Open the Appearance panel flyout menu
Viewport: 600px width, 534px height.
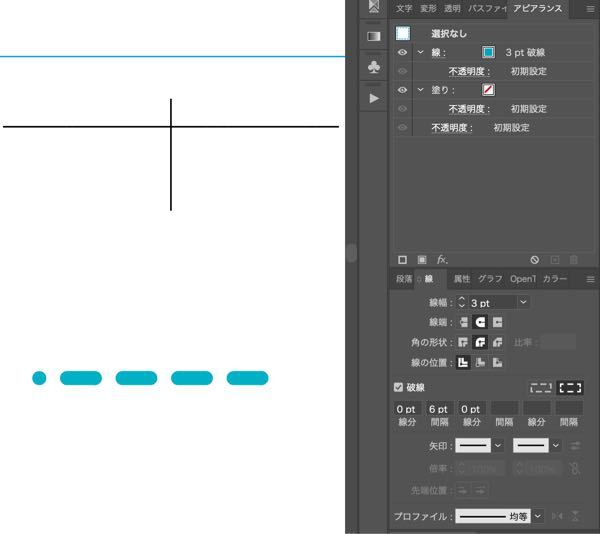pos(590,9)
